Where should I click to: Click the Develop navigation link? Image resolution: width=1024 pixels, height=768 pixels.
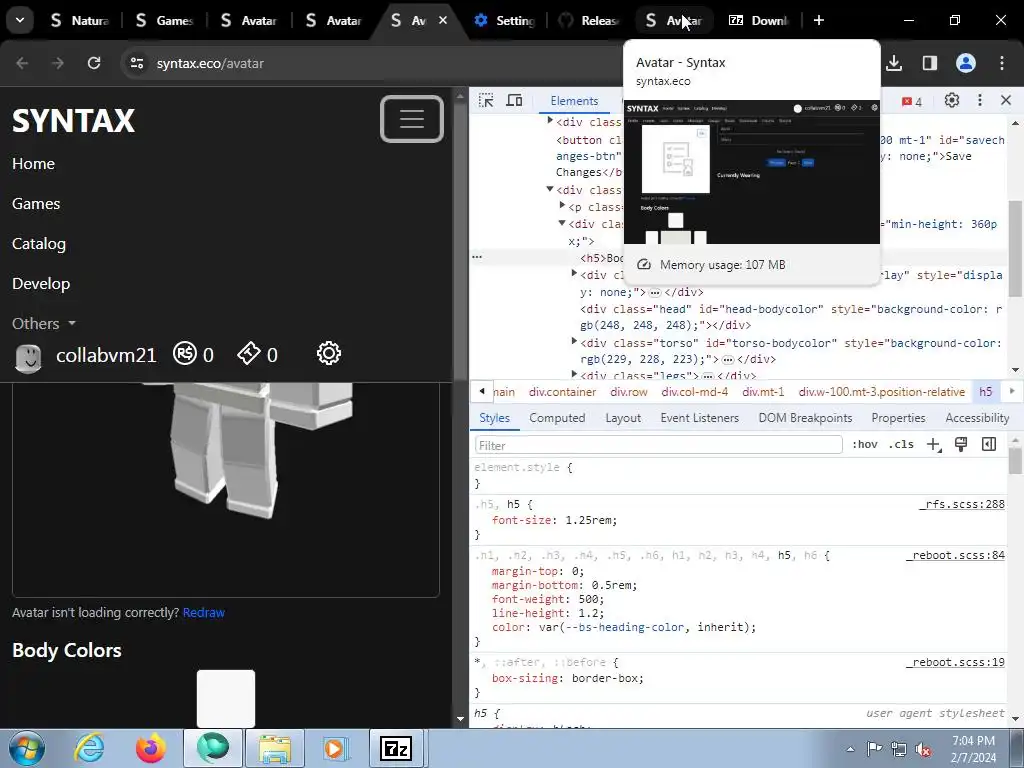[40, 283]
